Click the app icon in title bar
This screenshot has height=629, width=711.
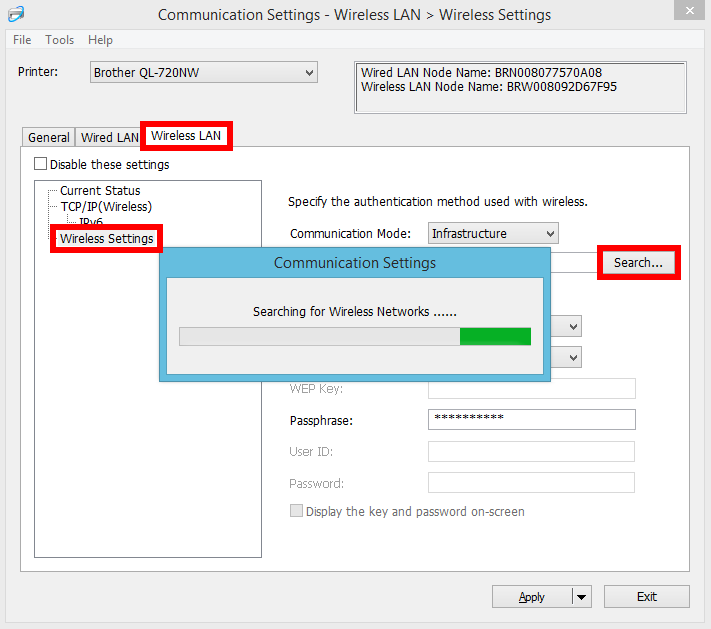click(x=13, y=13)
